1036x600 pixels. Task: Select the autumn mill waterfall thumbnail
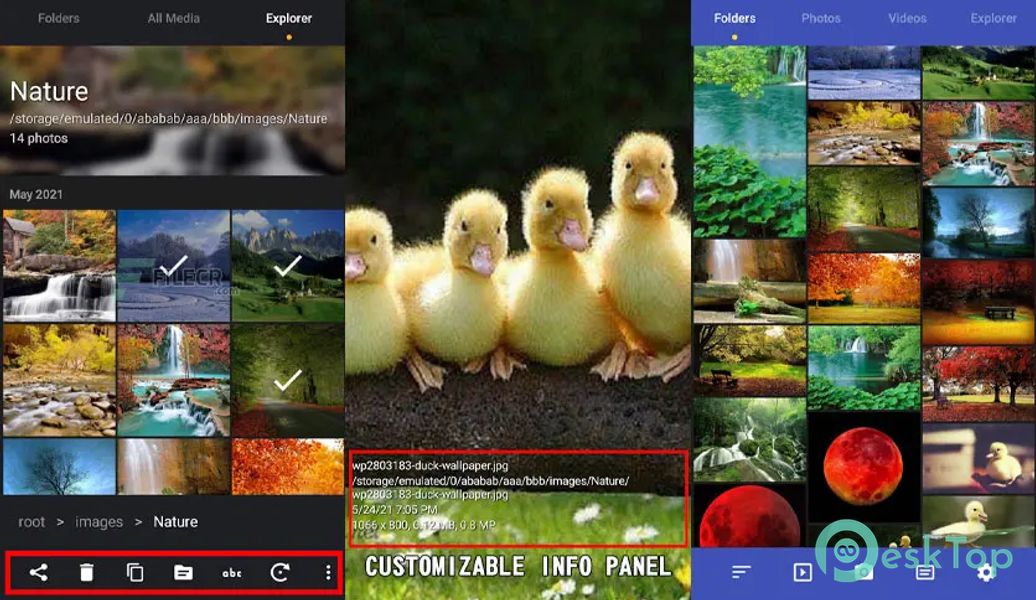(59, 266)
